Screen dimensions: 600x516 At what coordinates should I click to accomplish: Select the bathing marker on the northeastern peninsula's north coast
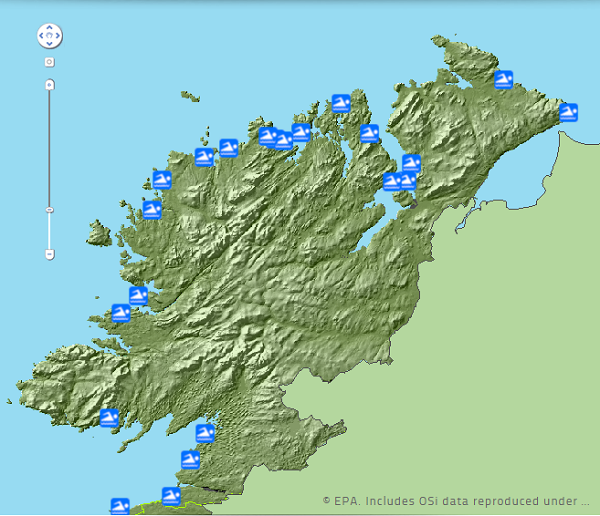[x=503, y=80]
